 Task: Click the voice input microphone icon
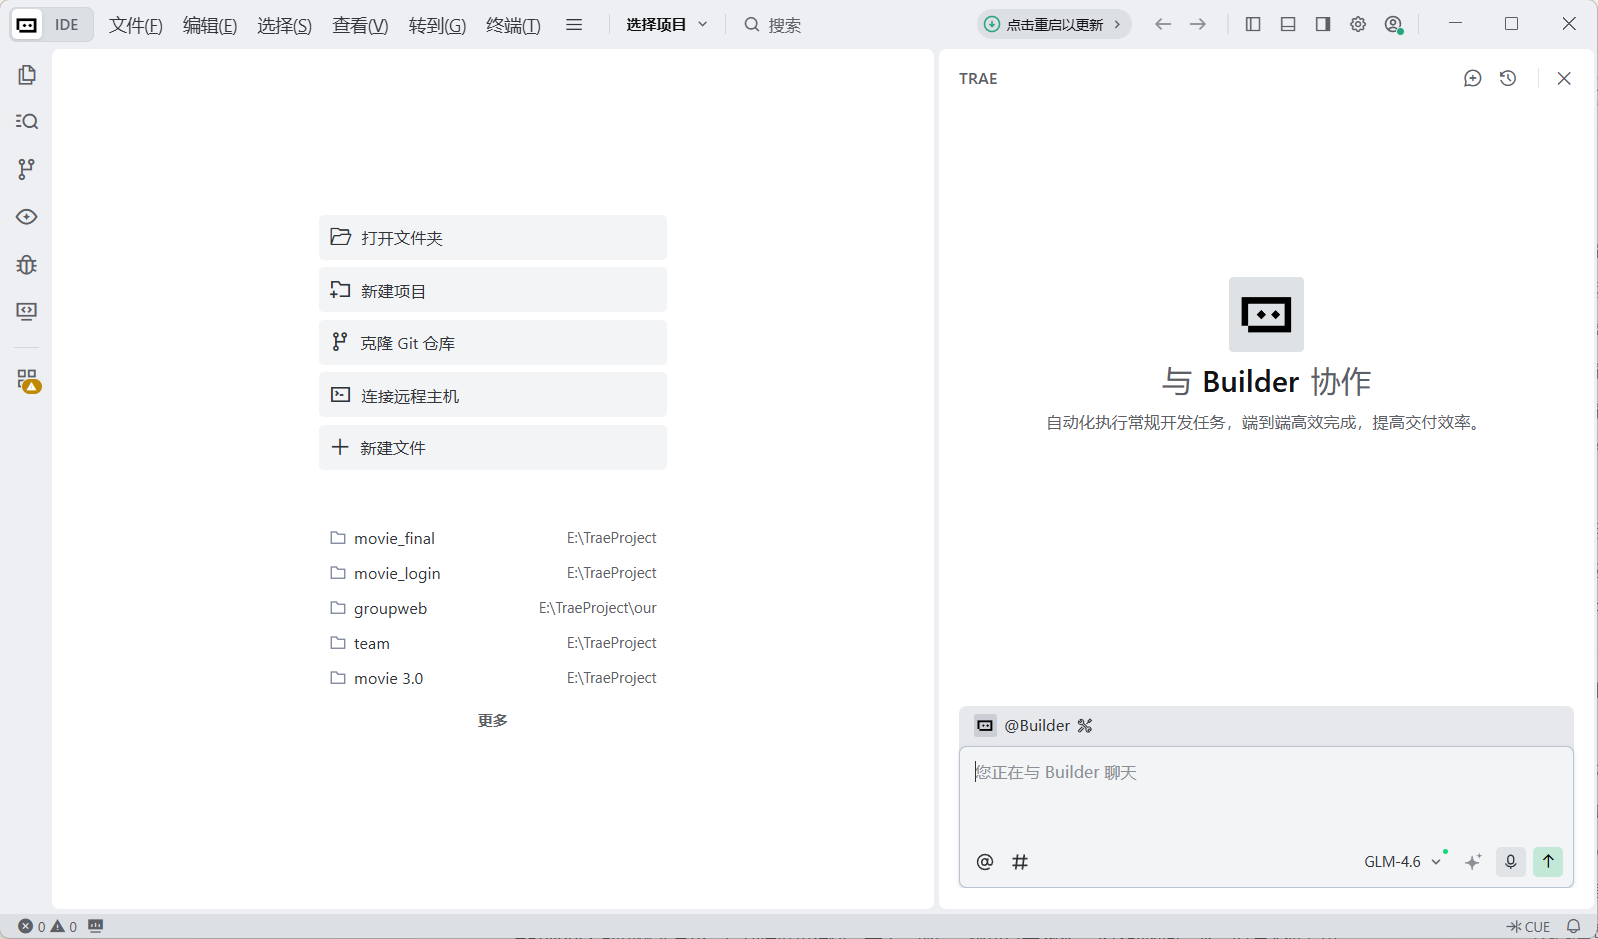pyautogui.click(x=1510, y=861)
